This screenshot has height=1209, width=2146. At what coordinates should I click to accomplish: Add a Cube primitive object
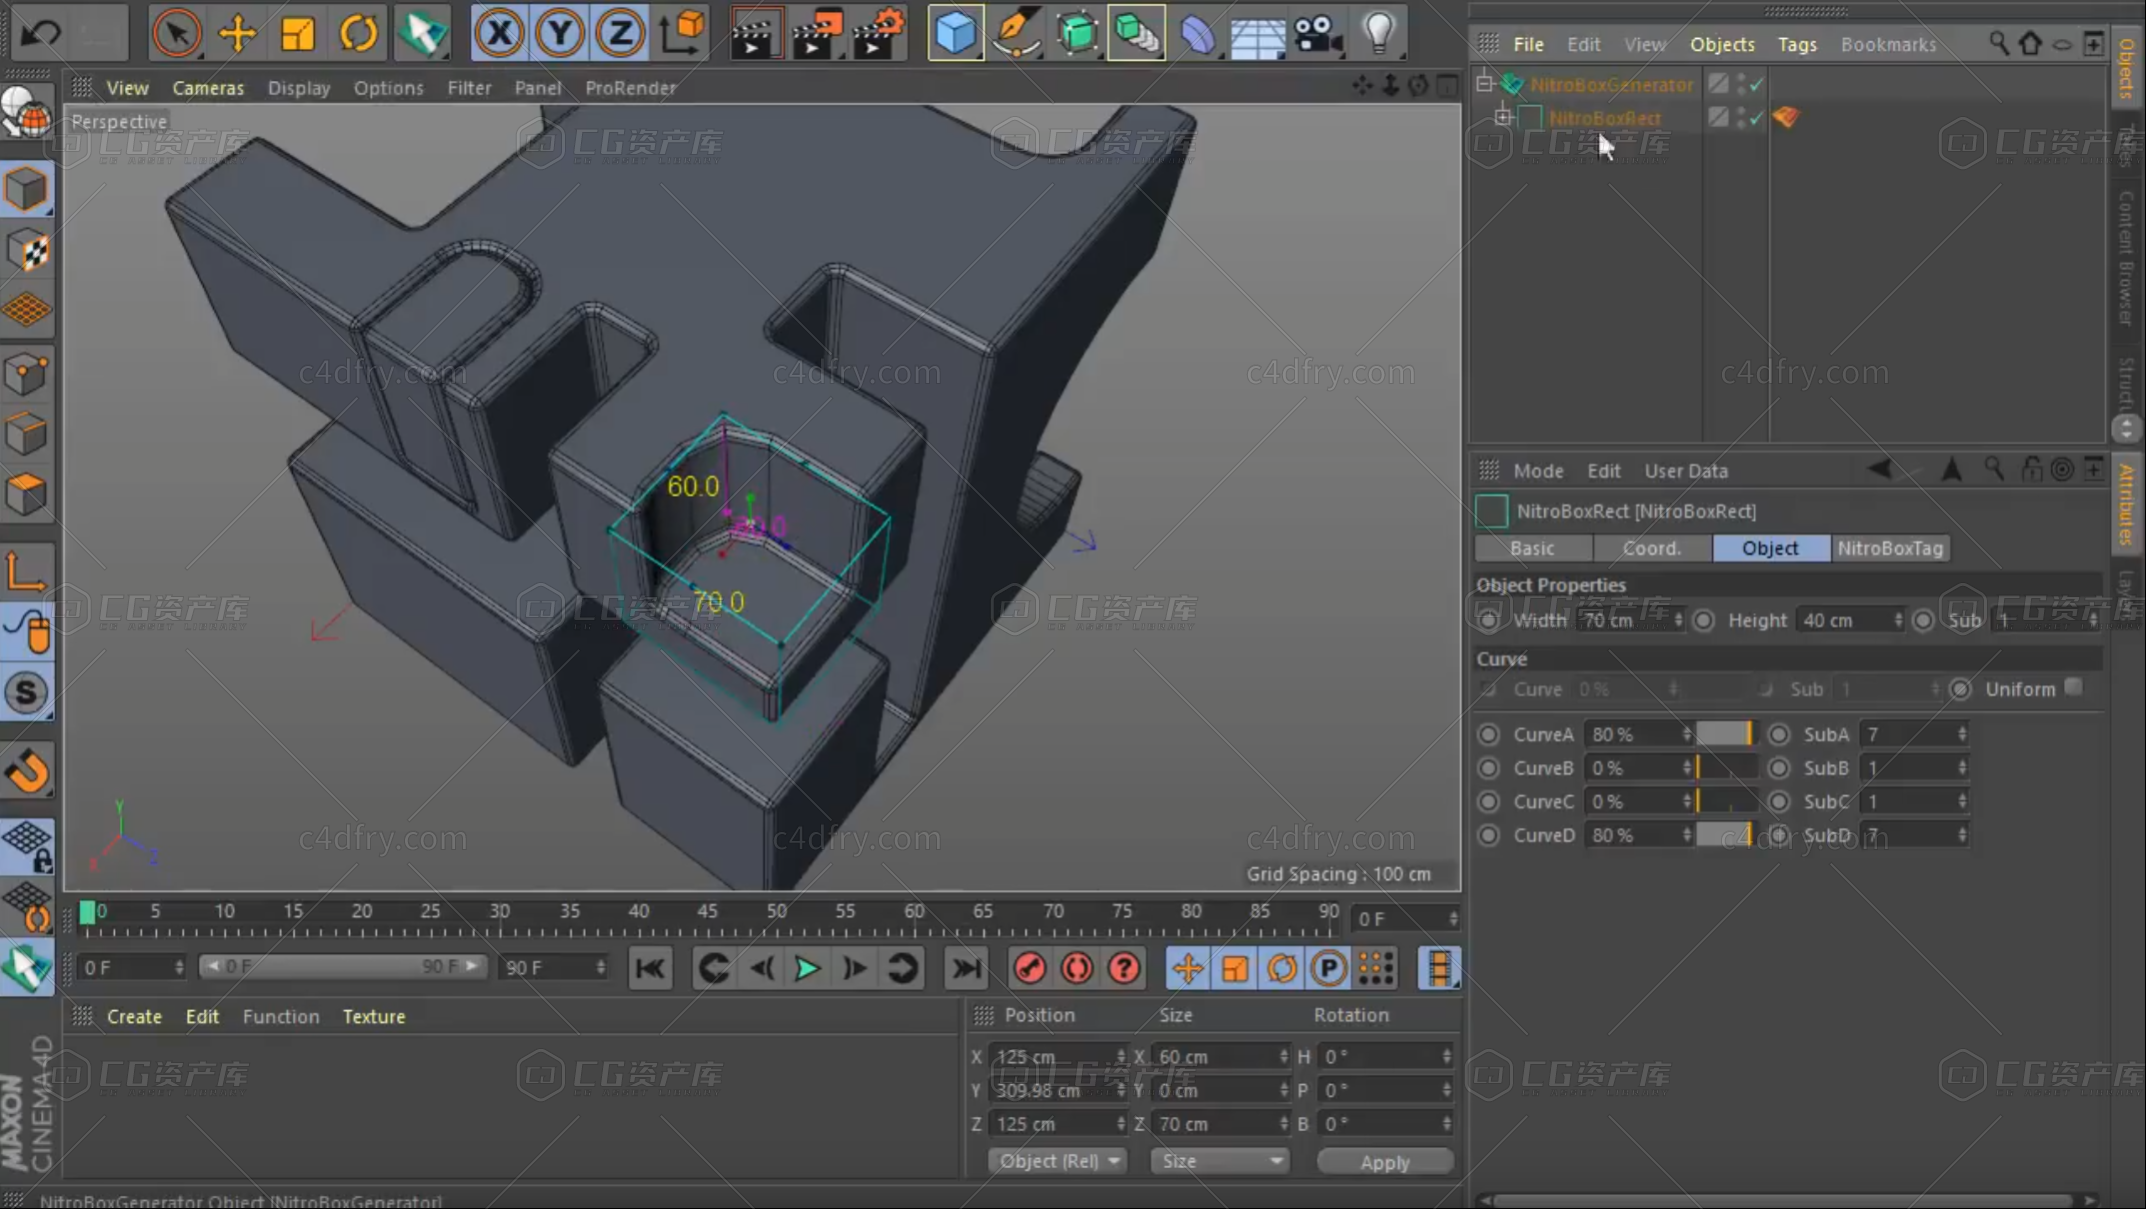pos(955,33)
